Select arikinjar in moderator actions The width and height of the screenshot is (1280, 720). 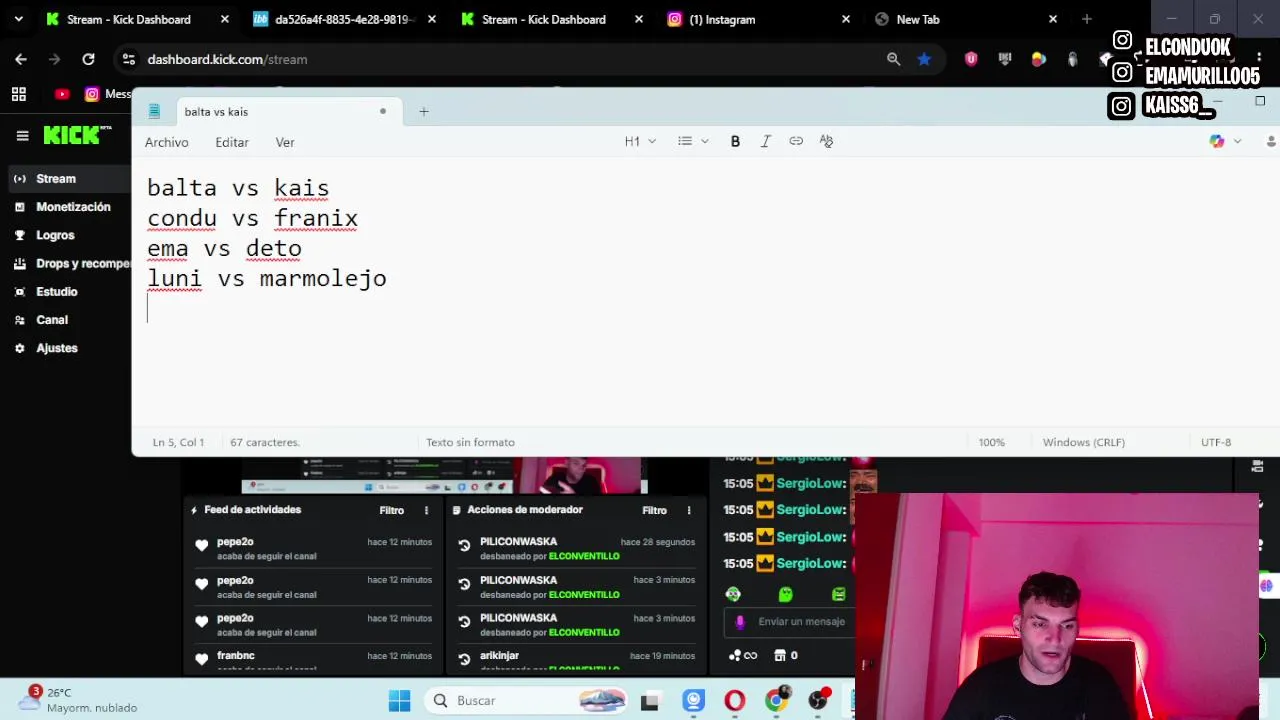(x=499, y=656)
